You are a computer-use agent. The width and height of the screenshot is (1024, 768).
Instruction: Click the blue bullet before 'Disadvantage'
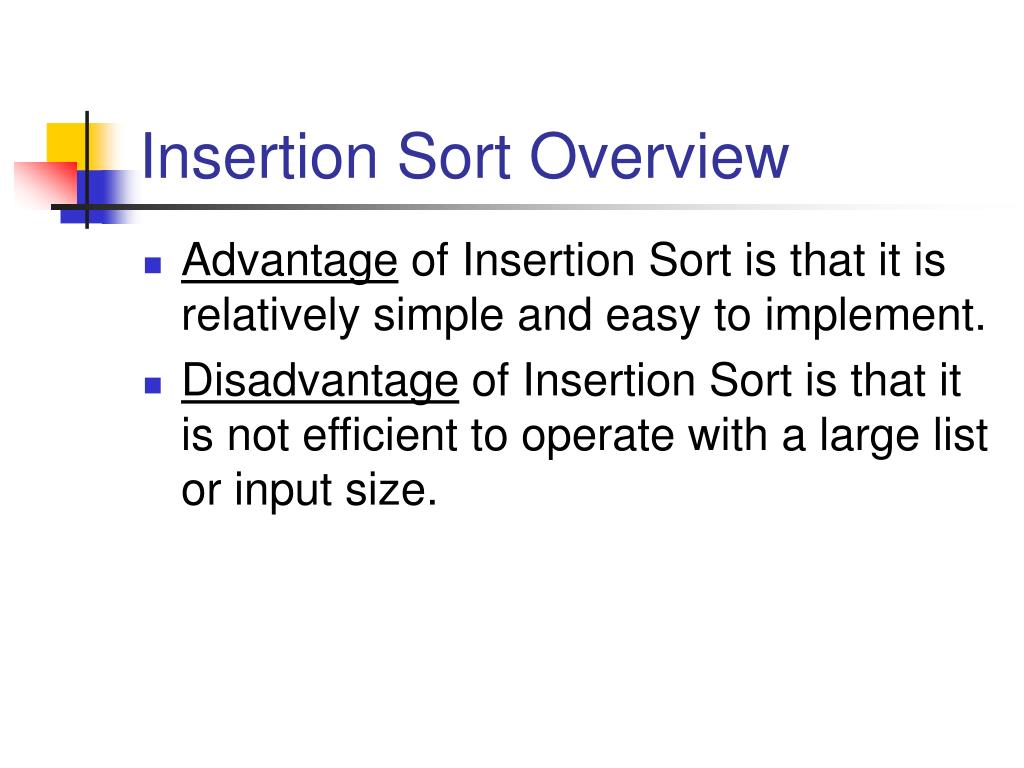pyautogui.click(x=153, y=385)
